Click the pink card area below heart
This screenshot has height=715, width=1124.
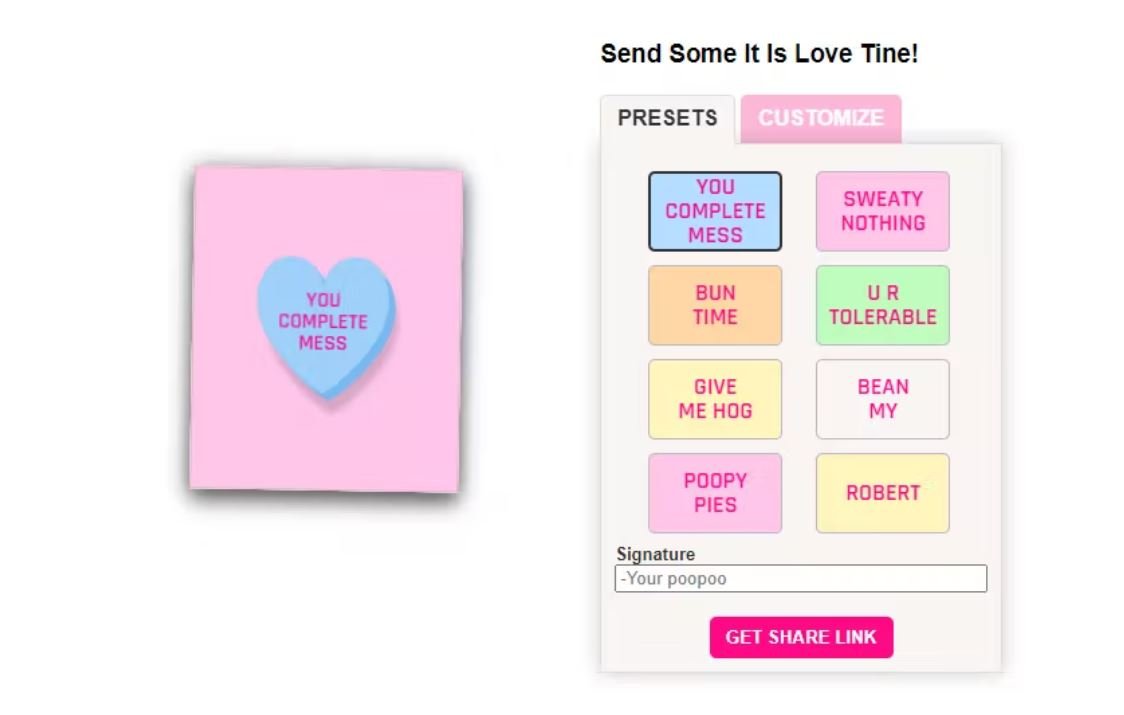(324, 445)
